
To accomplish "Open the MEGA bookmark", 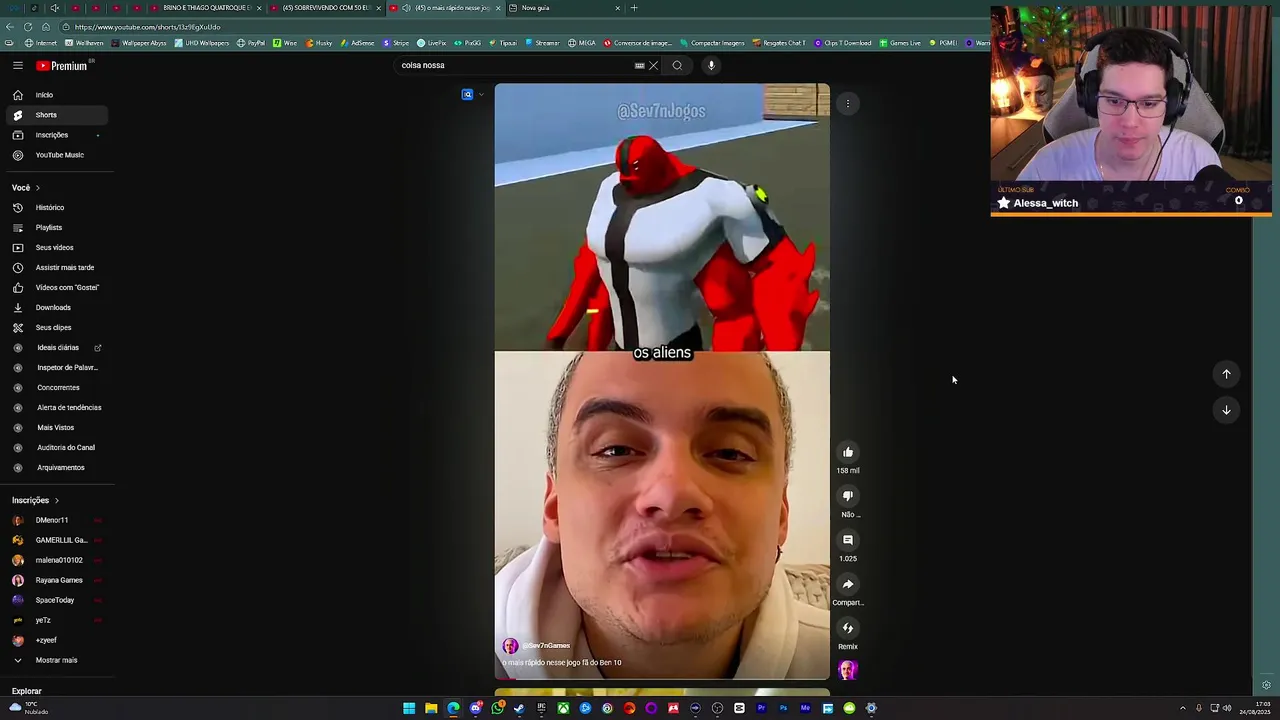I will tap(581, 43).
